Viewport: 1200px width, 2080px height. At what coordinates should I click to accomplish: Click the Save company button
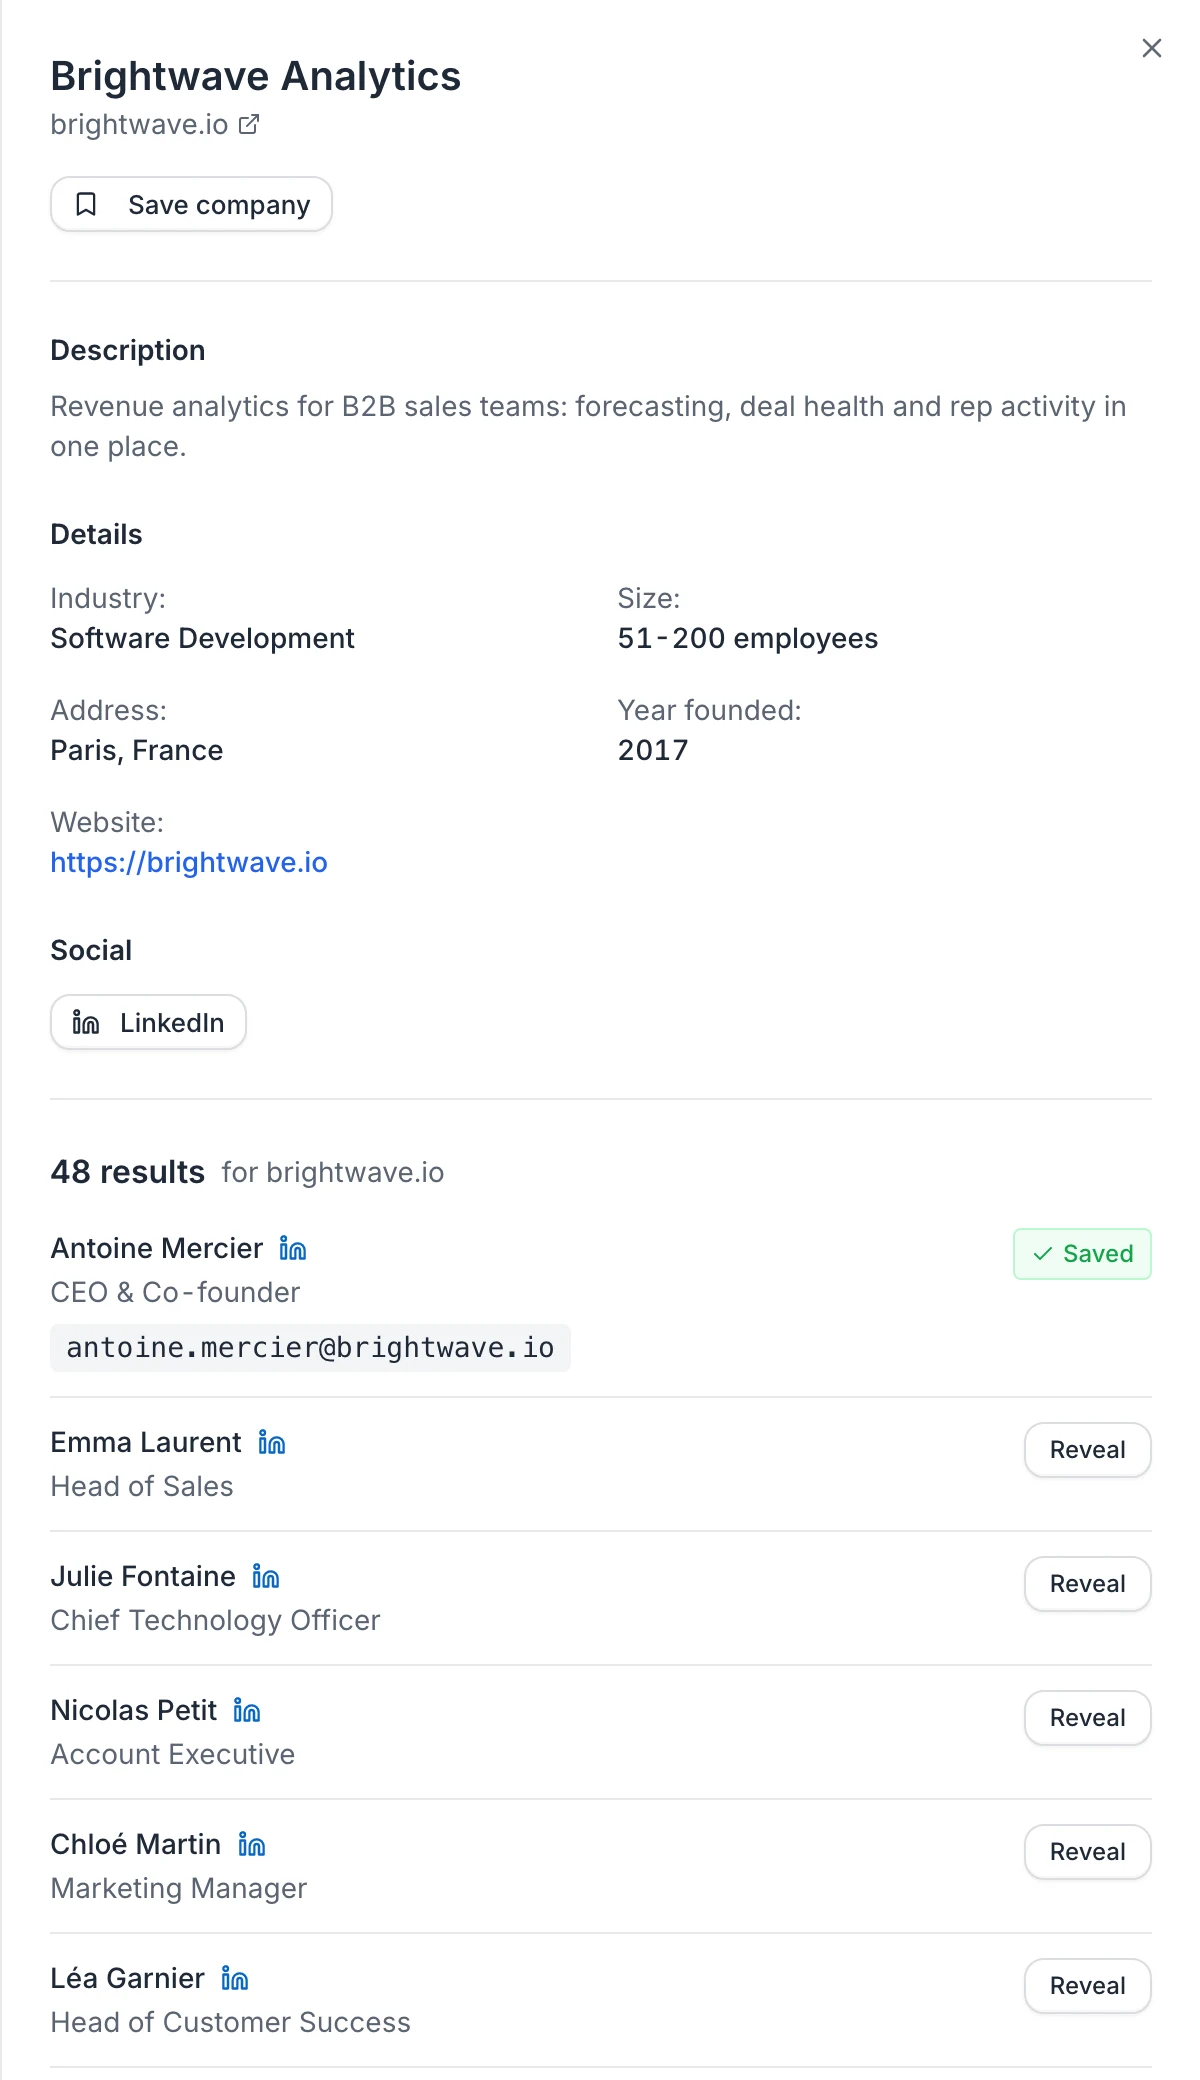click(x=191, y=204)
